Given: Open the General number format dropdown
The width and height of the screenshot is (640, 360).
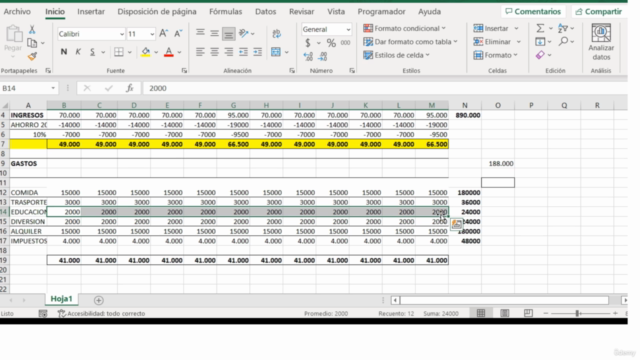Looking at the screenshot, I should click(348, 29).
